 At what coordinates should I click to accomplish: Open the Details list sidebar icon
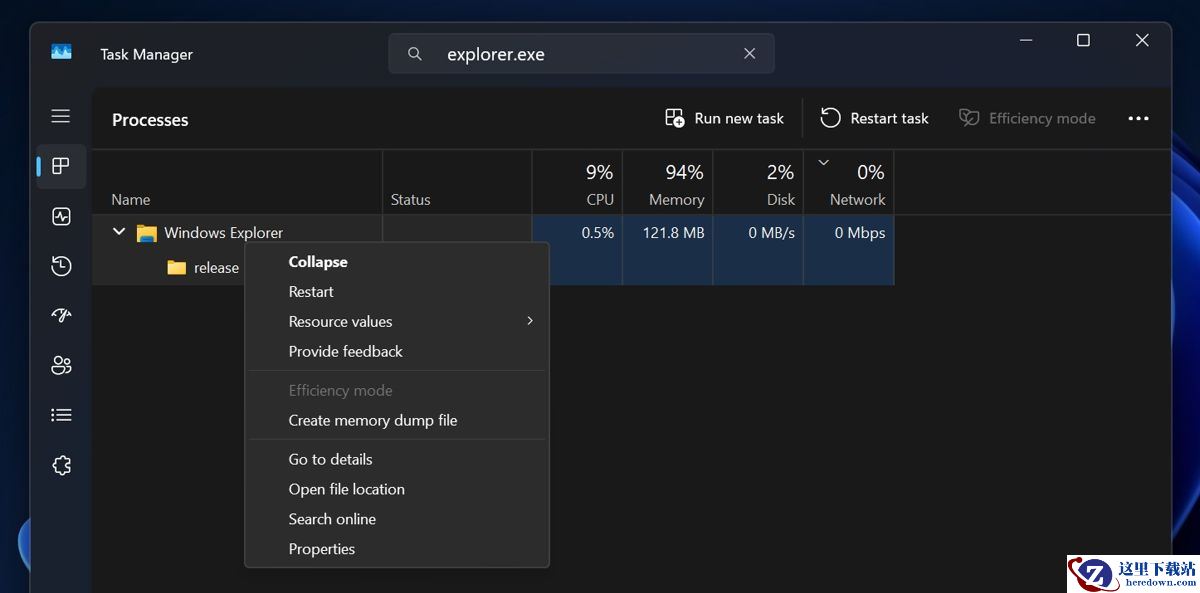point(61,415)
